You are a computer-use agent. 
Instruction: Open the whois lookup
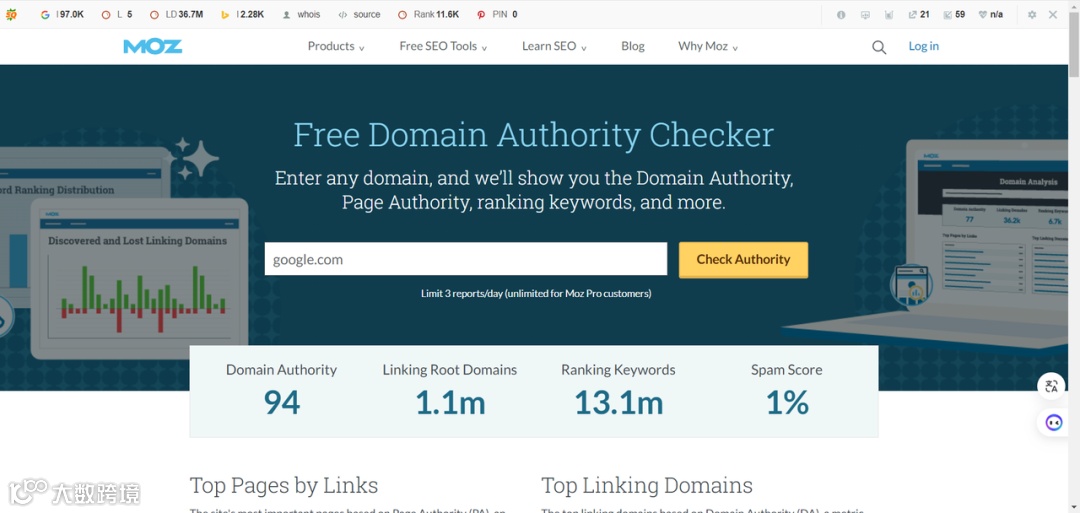302,14
